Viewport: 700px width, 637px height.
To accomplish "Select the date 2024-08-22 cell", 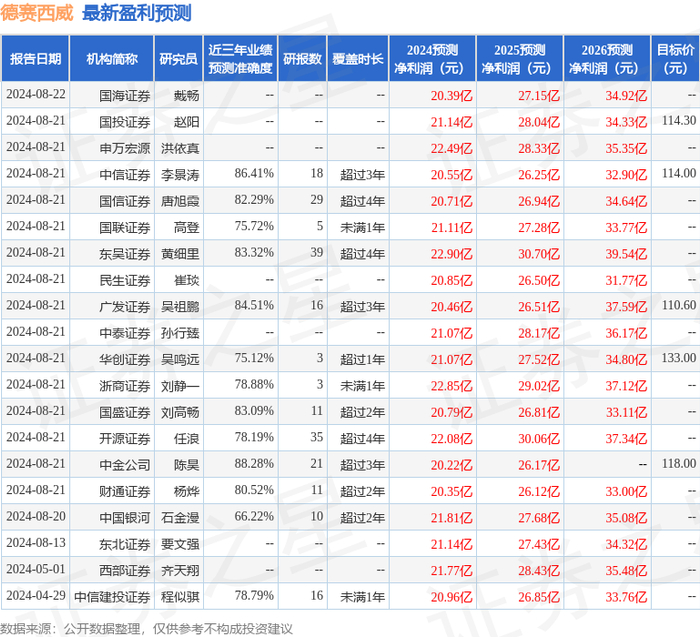I will point(36,95).
